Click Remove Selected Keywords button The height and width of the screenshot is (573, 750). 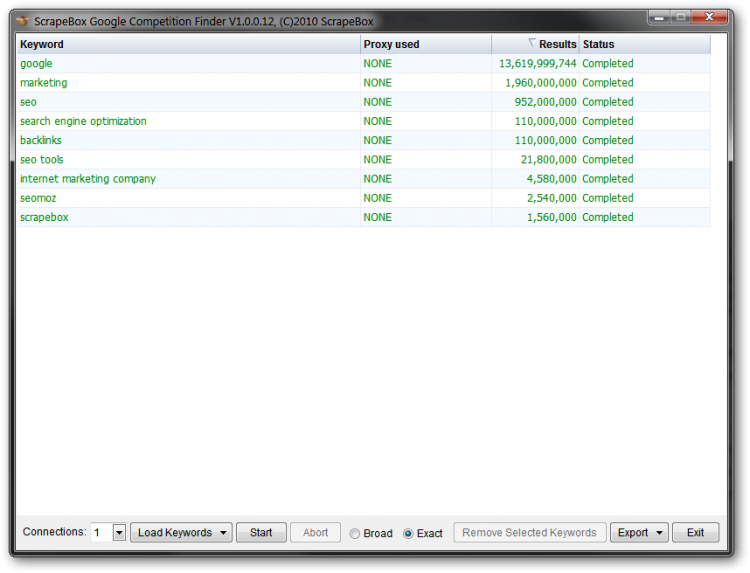(x=529, y=532)
